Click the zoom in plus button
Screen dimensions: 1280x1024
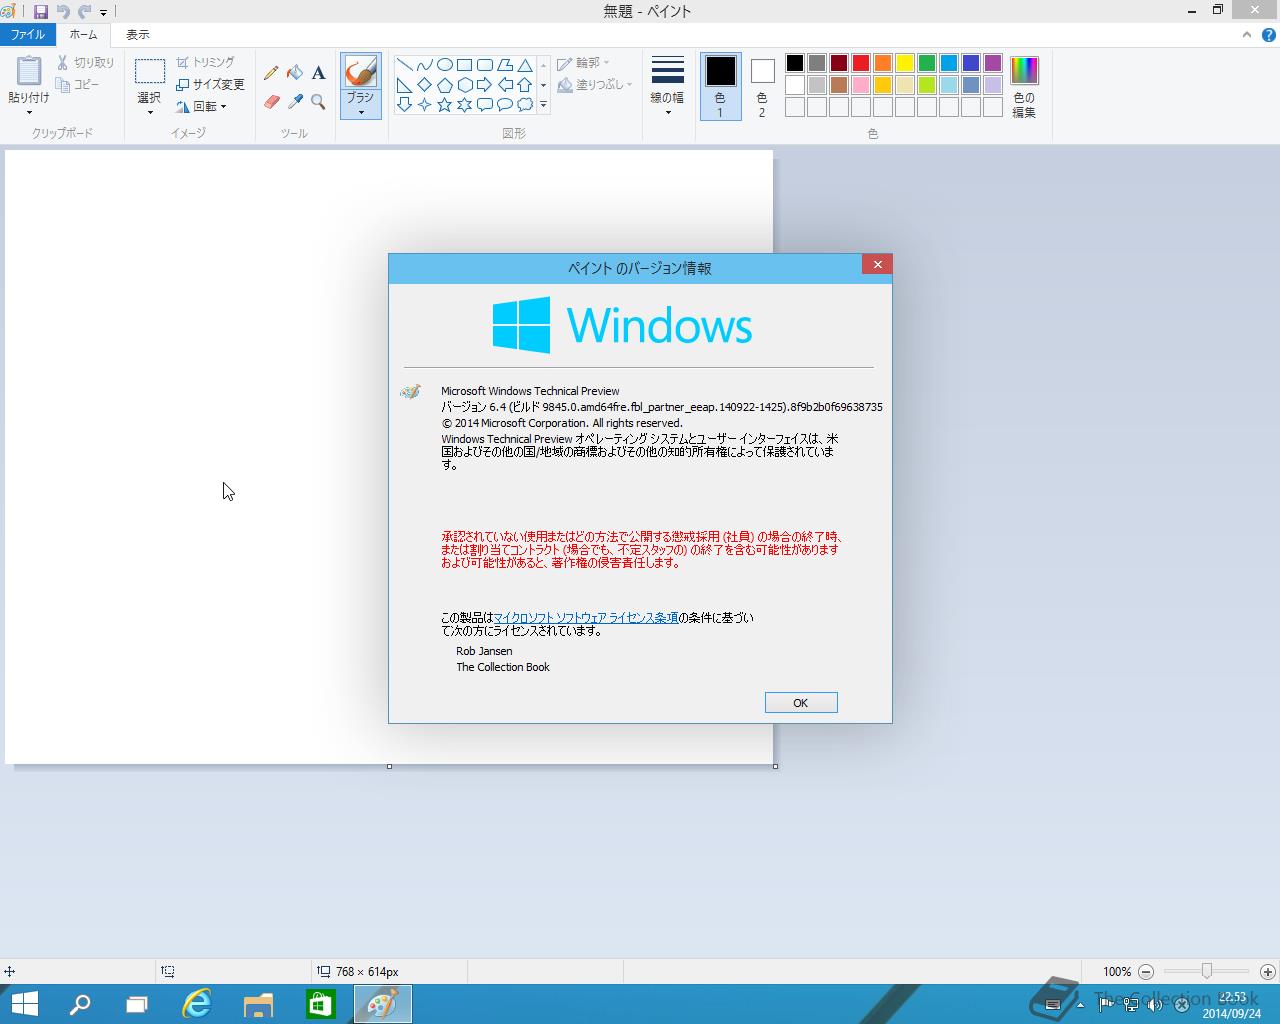pyautogui.click(x=1268, y=971)
